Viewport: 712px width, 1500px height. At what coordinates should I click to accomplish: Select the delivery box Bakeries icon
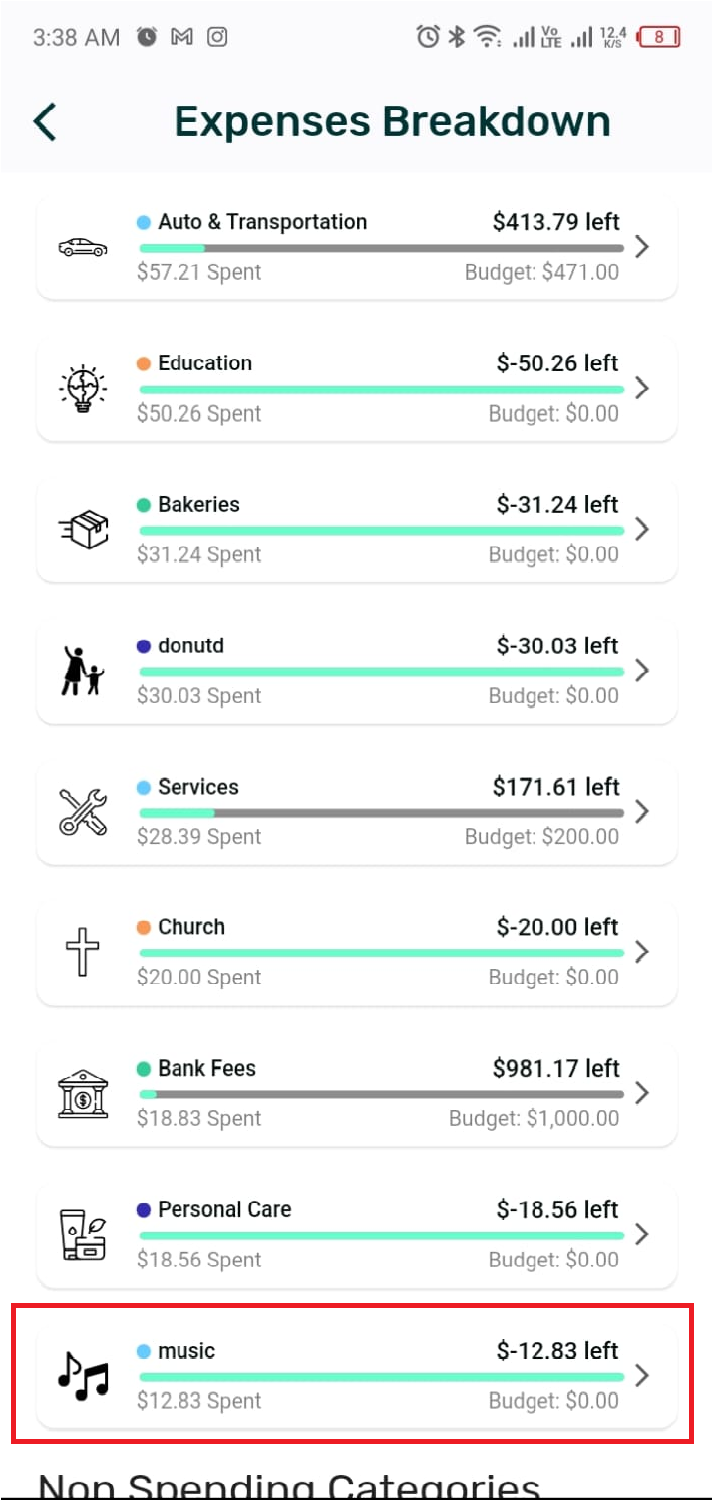click(x=83, y=529)
